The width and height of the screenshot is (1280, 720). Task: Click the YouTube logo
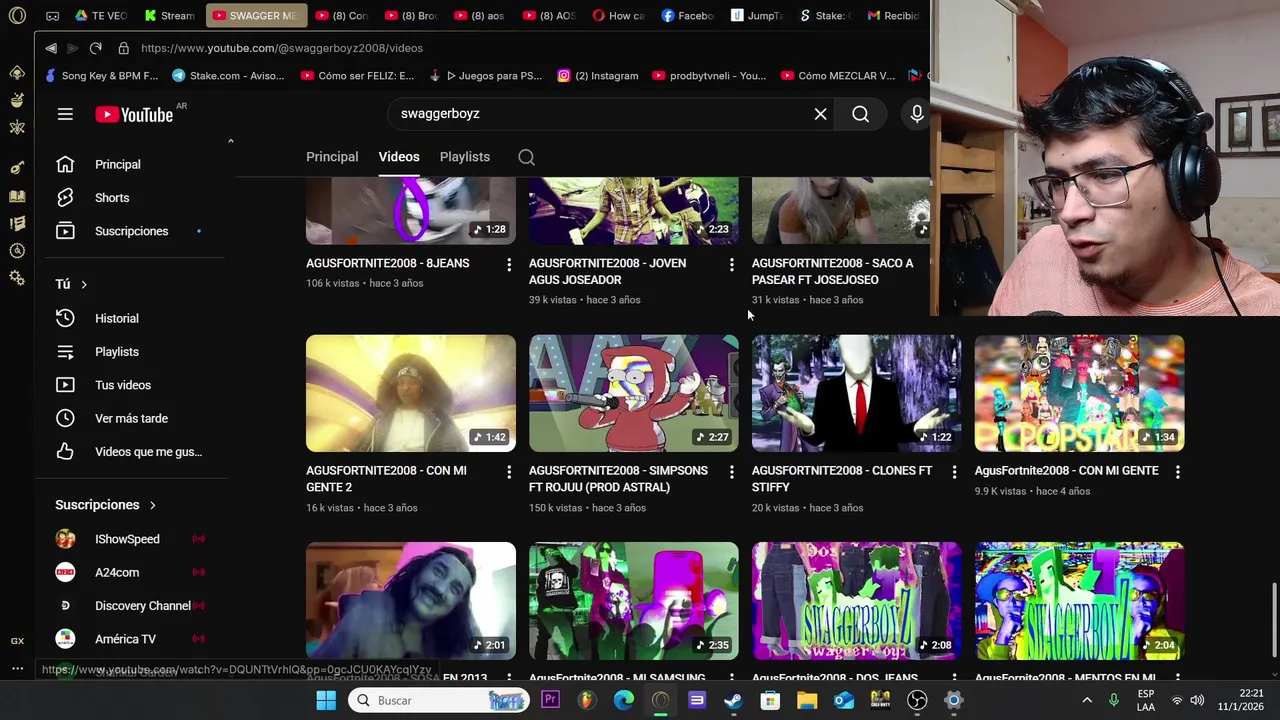[134, 114]
